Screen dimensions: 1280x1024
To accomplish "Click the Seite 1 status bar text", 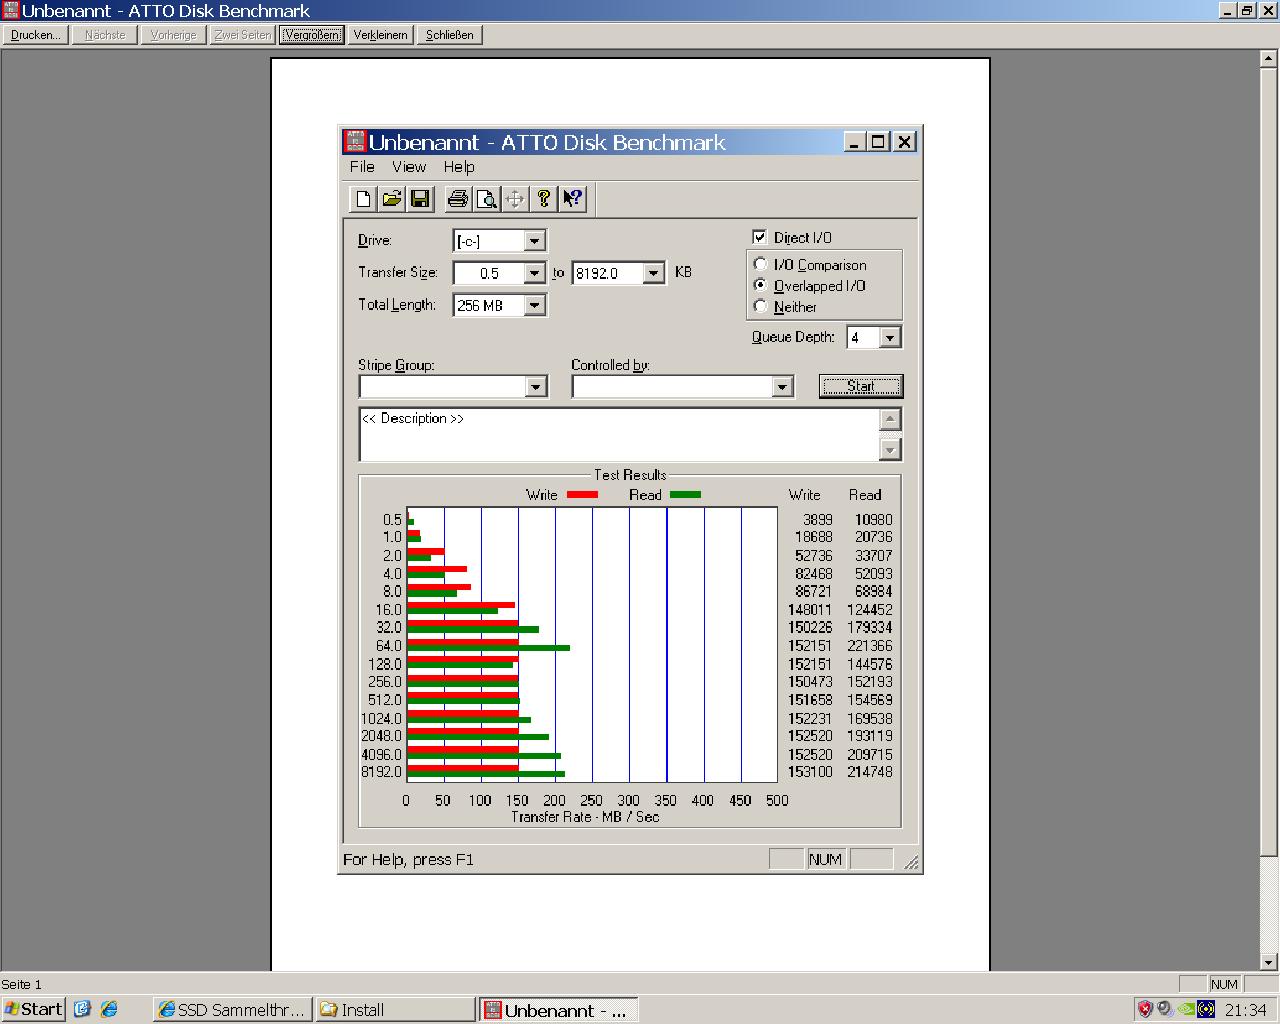I will click(x=22, y=984).
